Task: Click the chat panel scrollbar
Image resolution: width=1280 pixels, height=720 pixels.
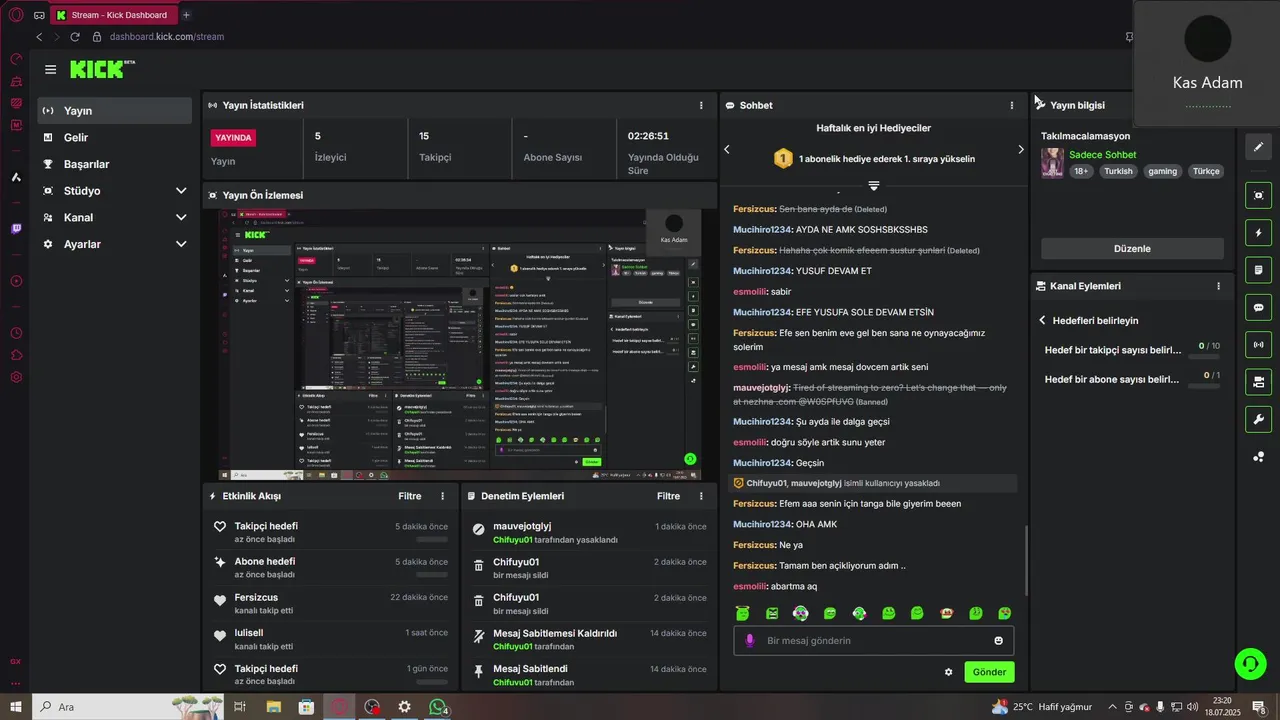Action: click(x=1026, y=560)
